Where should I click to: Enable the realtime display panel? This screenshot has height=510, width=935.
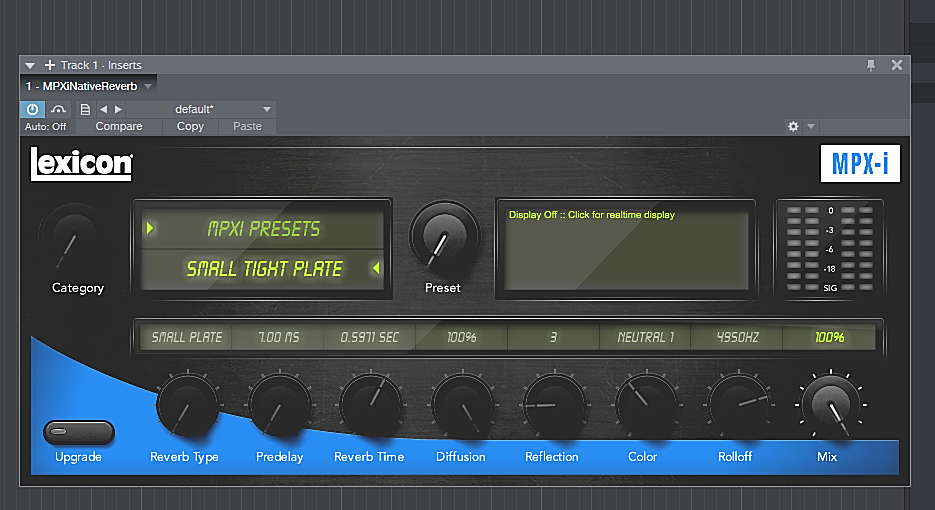click(626, 248)
